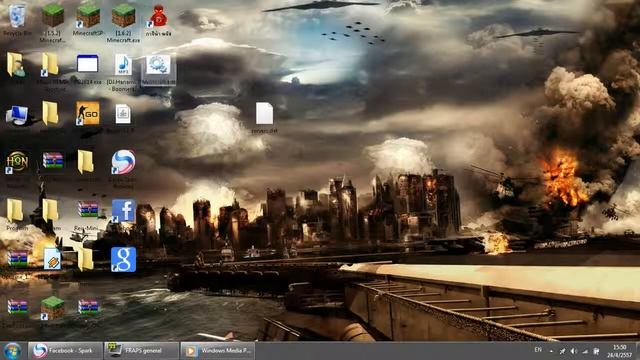640x360 pixels.
Task: Open the clock showing 15:50
Action: 620,351
